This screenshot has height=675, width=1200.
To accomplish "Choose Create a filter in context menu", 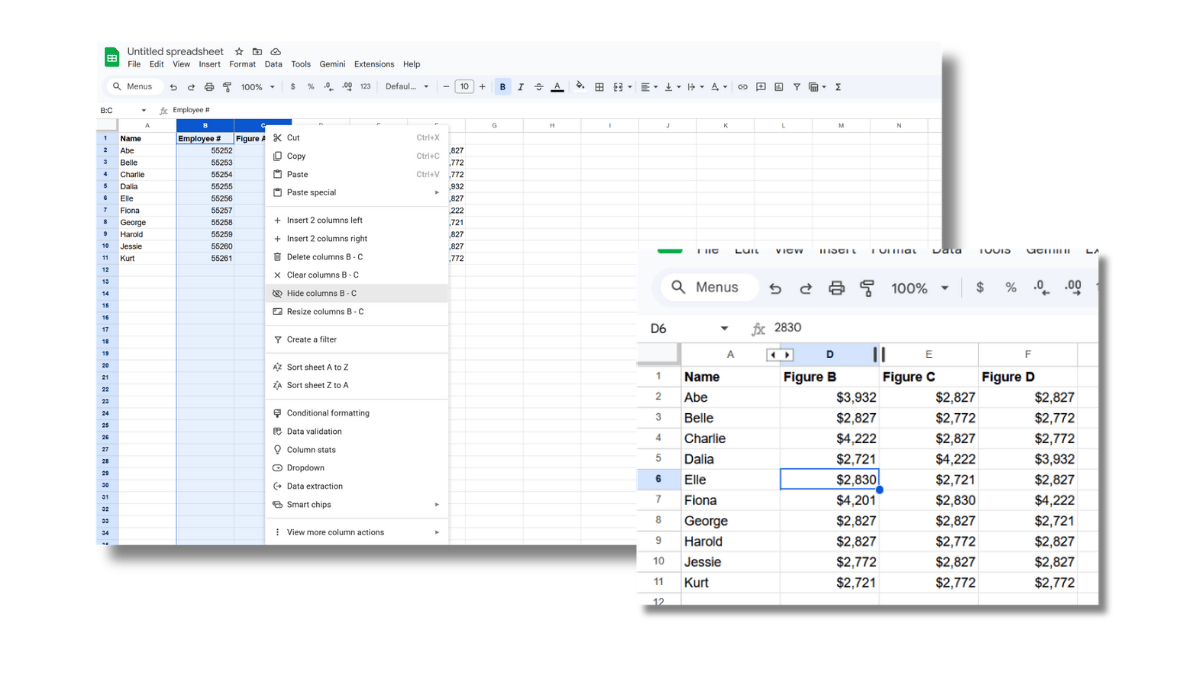I will pos(356,339).
